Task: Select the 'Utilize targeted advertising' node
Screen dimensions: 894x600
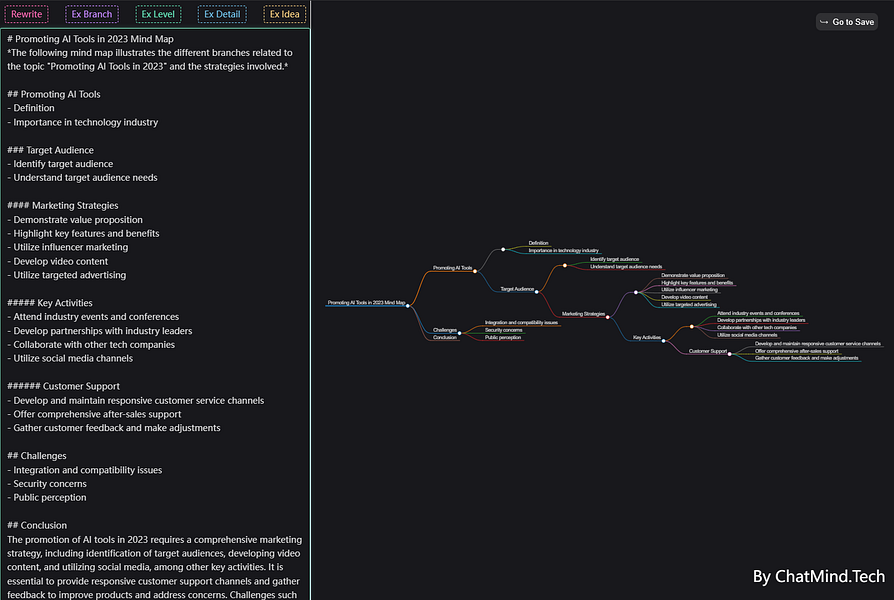Action: click(x=688, y=304)
